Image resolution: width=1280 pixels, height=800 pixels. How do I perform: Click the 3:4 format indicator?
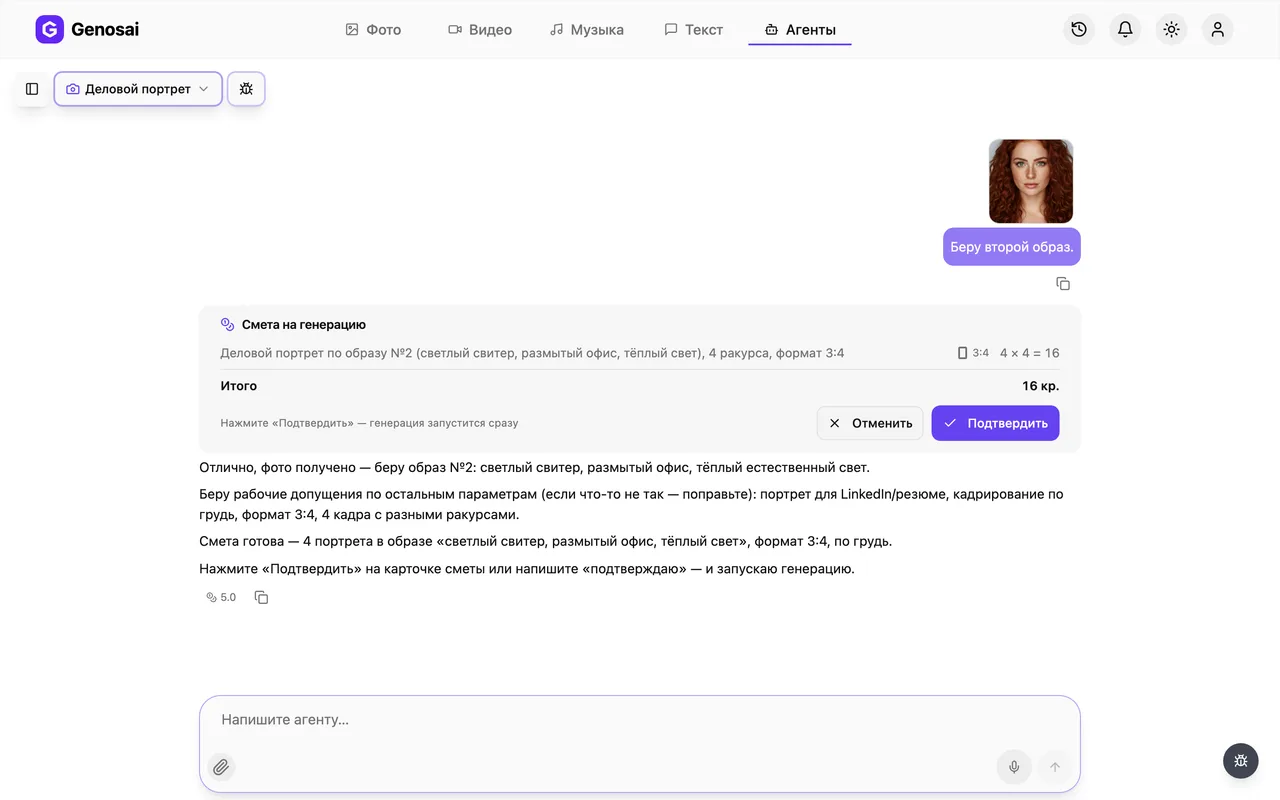coord(973,353)
